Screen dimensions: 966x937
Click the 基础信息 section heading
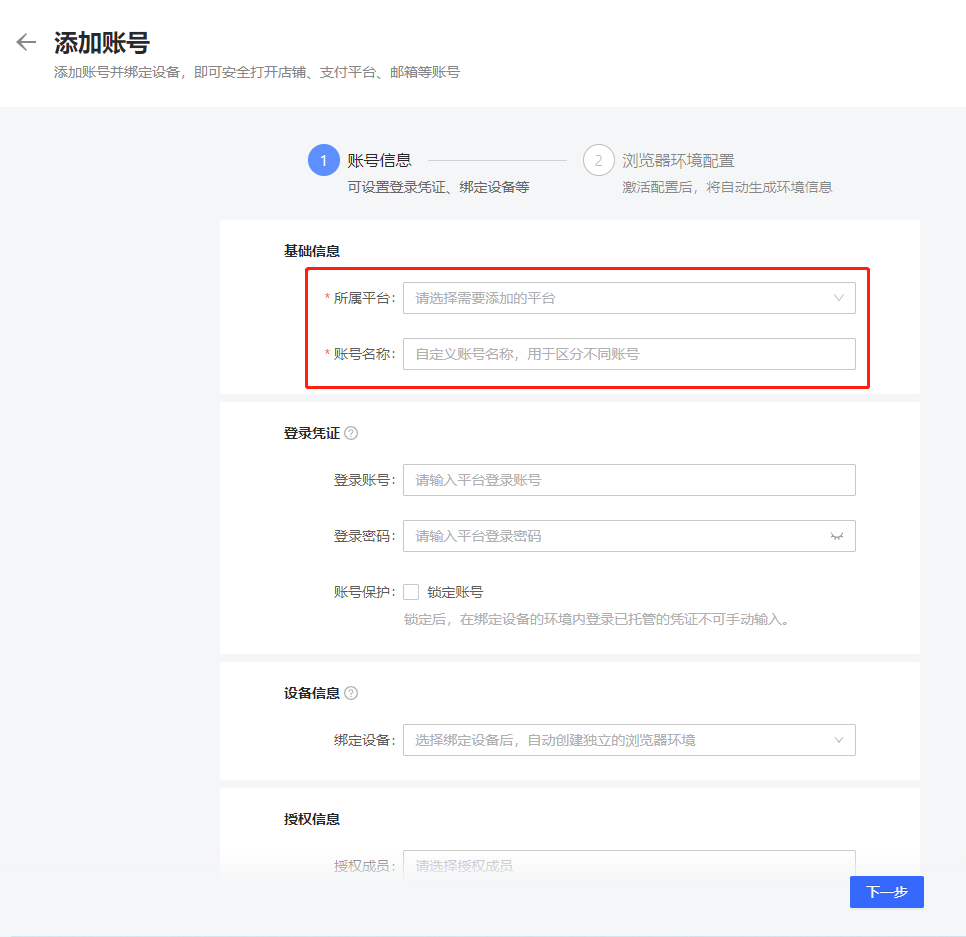click(x=312, y=251)
